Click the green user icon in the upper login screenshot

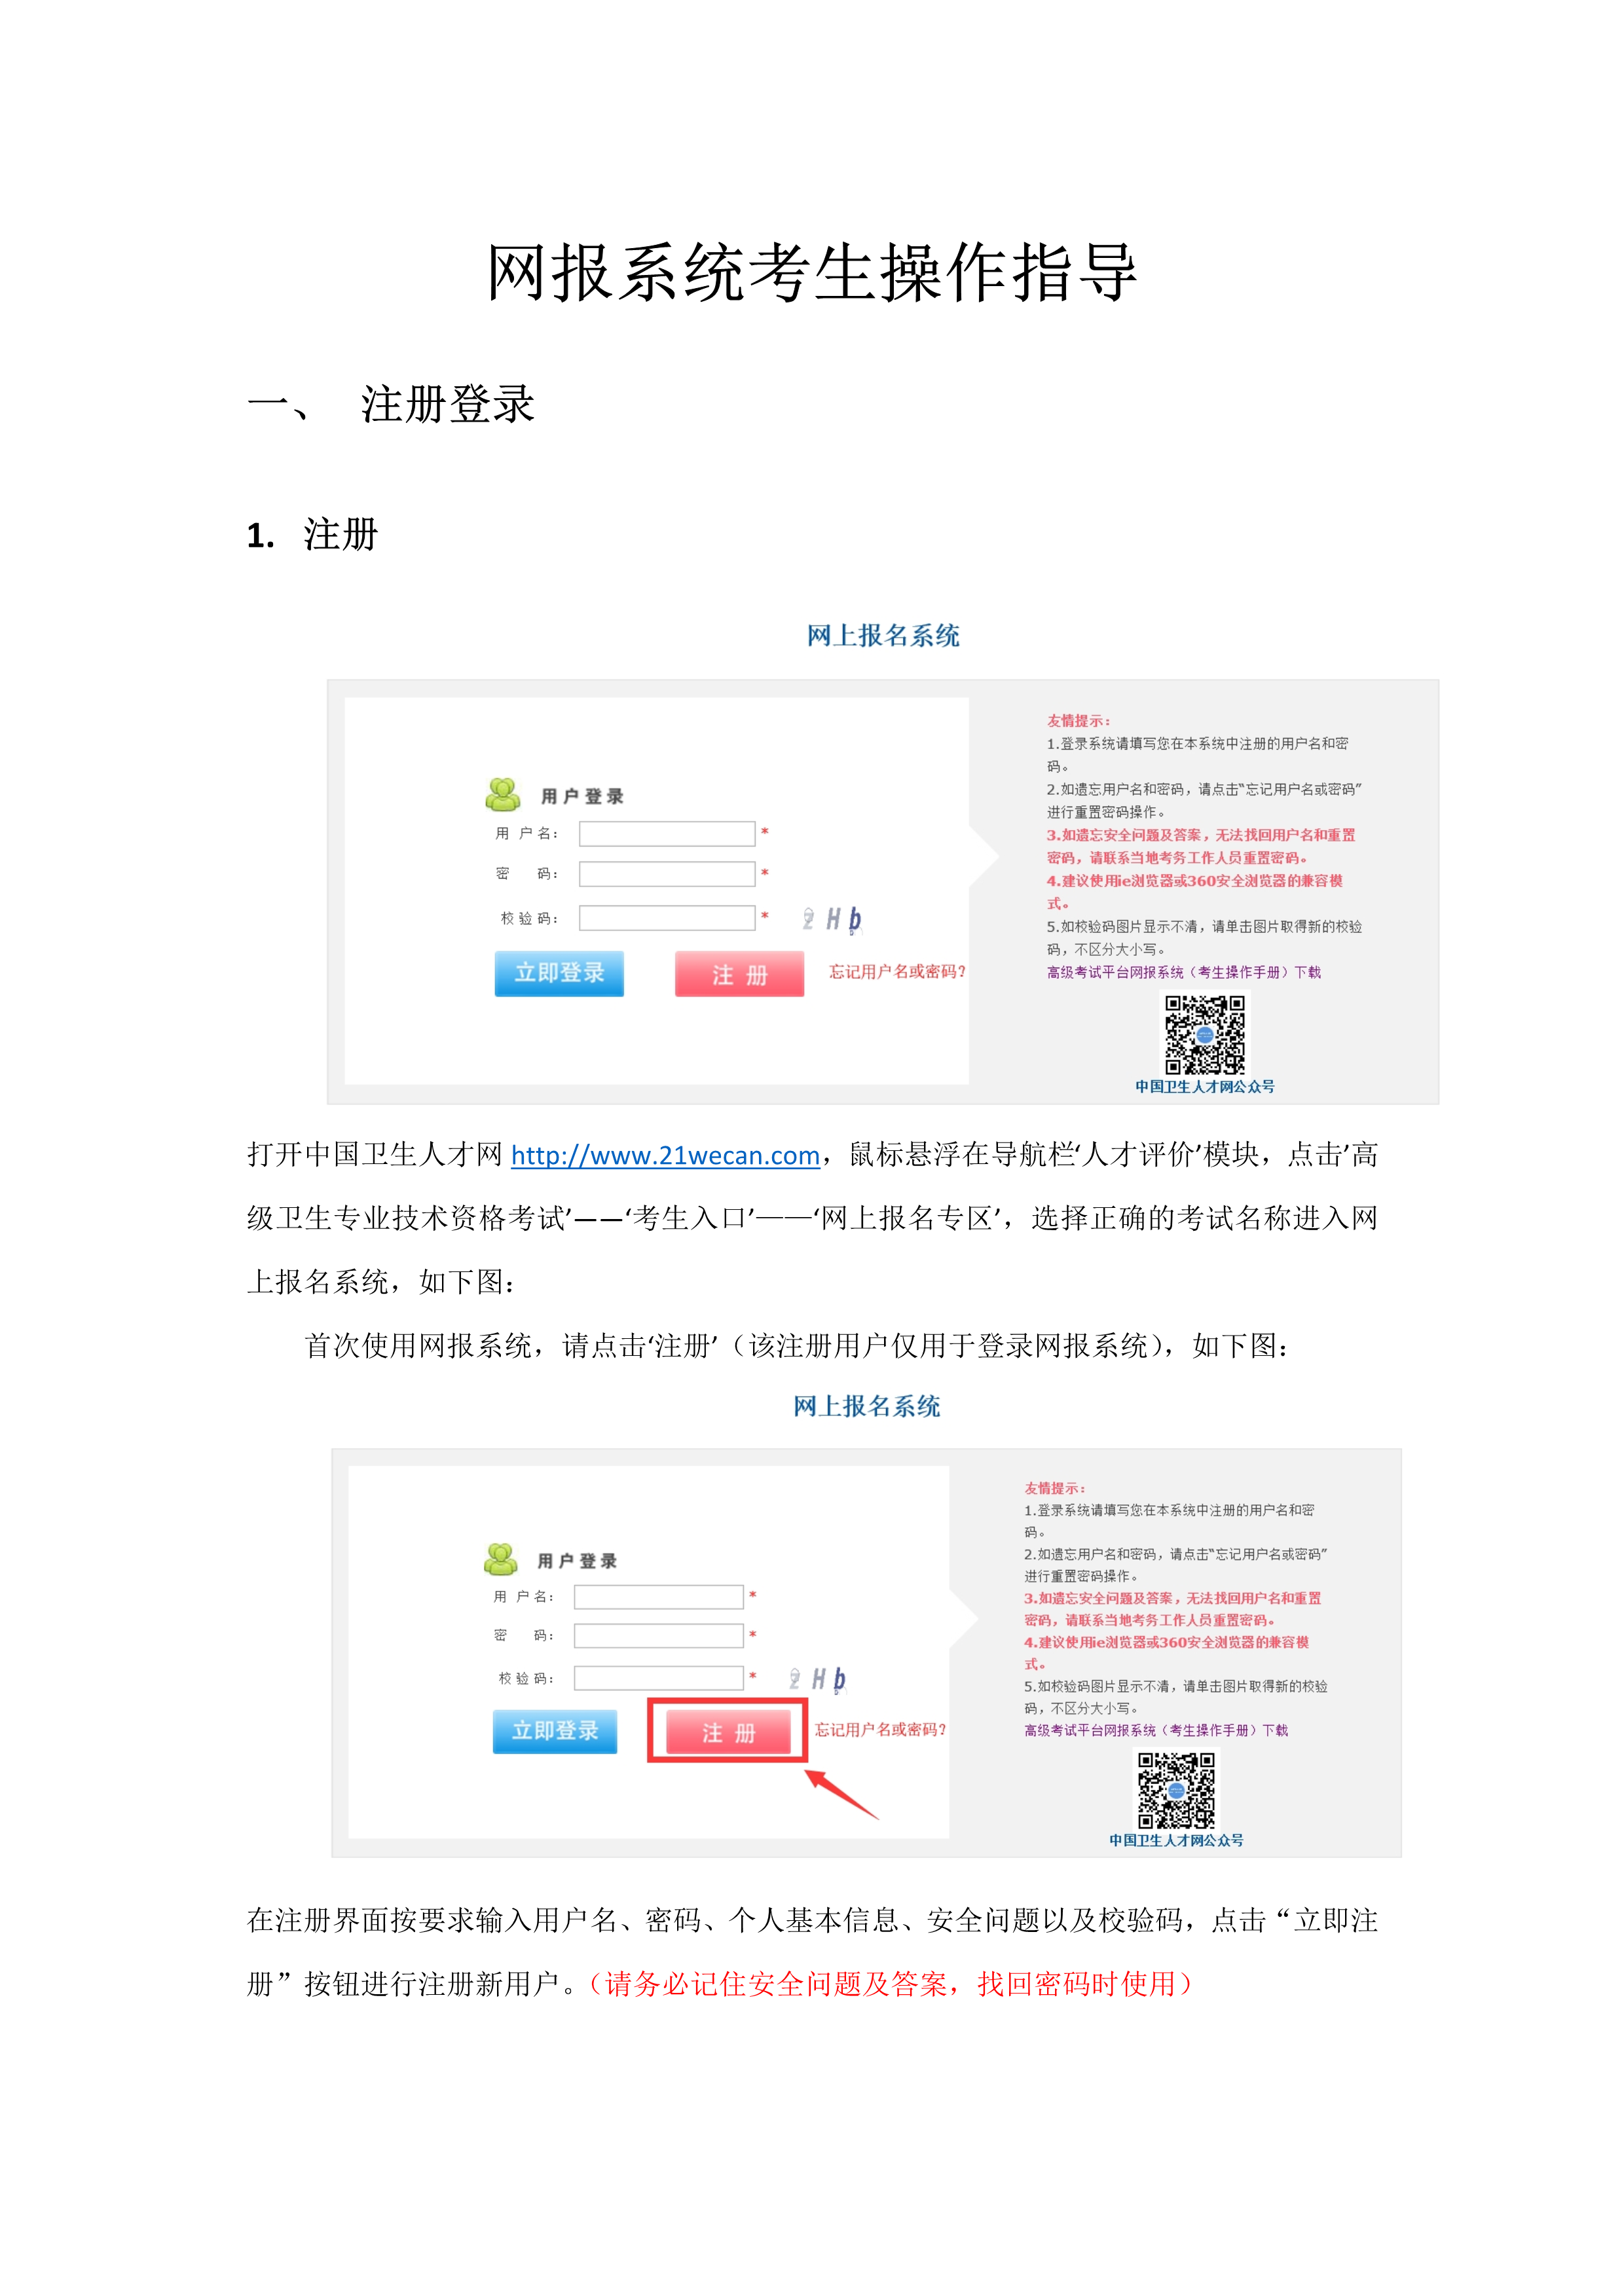502,795
